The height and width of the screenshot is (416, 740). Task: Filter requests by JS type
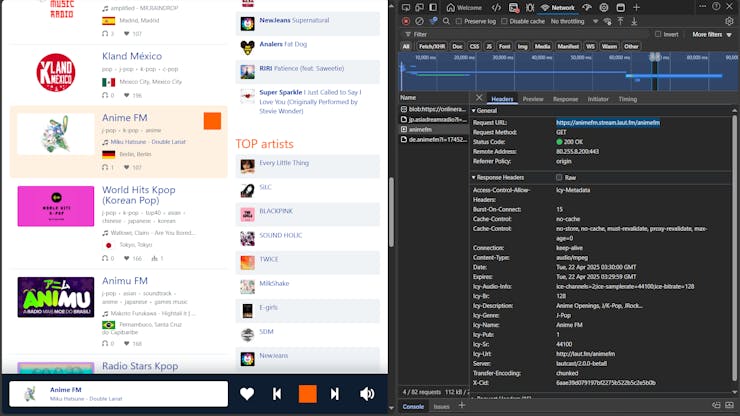(489, 46)
